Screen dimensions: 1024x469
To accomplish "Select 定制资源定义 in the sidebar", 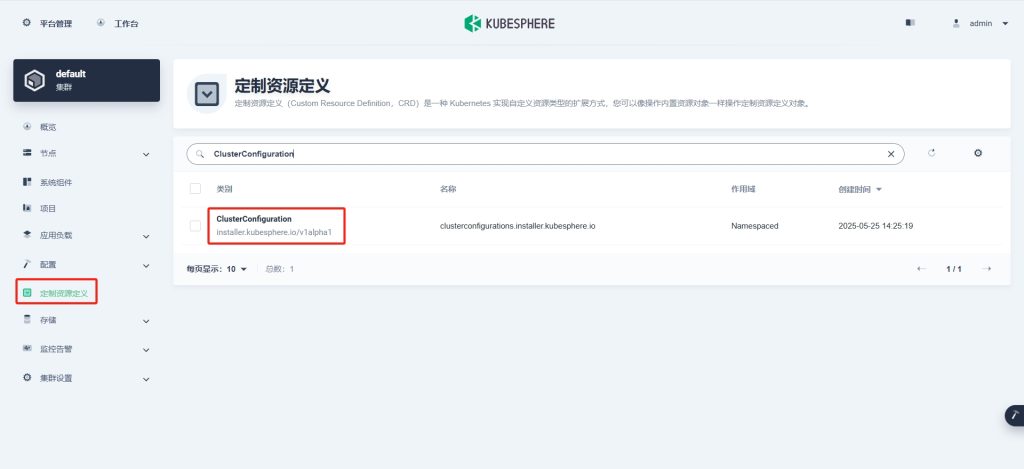I will pos(64,294).
